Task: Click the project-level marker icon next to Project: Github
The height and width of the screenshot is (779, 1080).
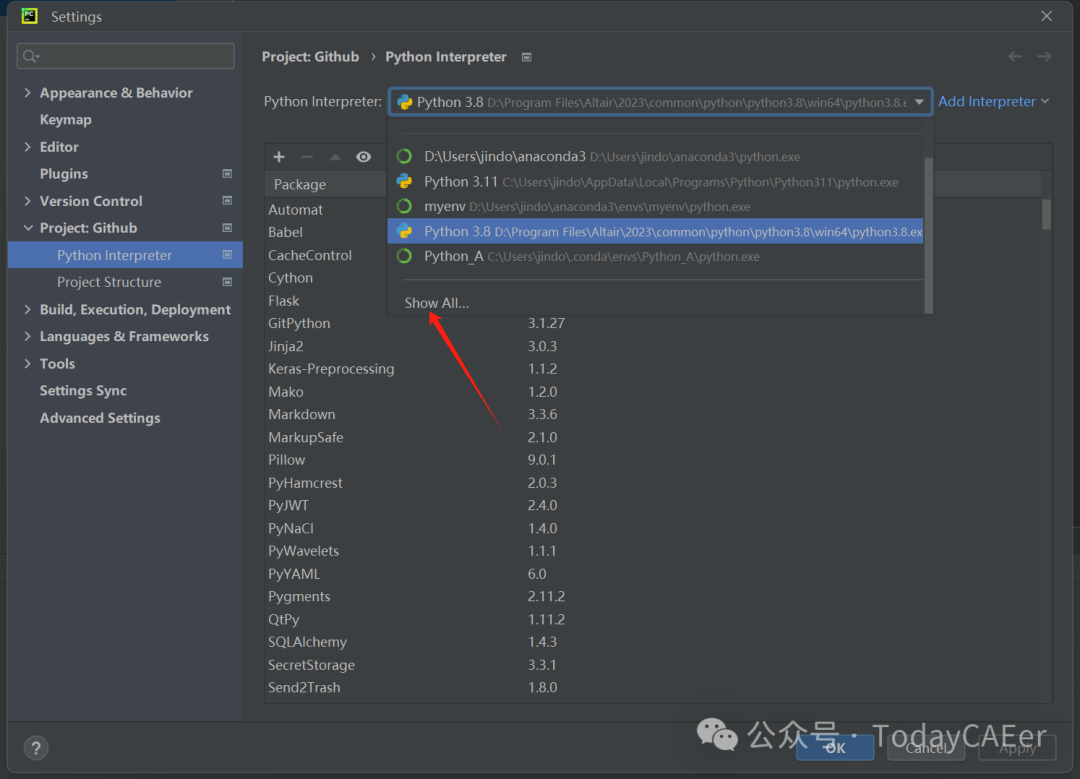Action: tap(227, 228)
